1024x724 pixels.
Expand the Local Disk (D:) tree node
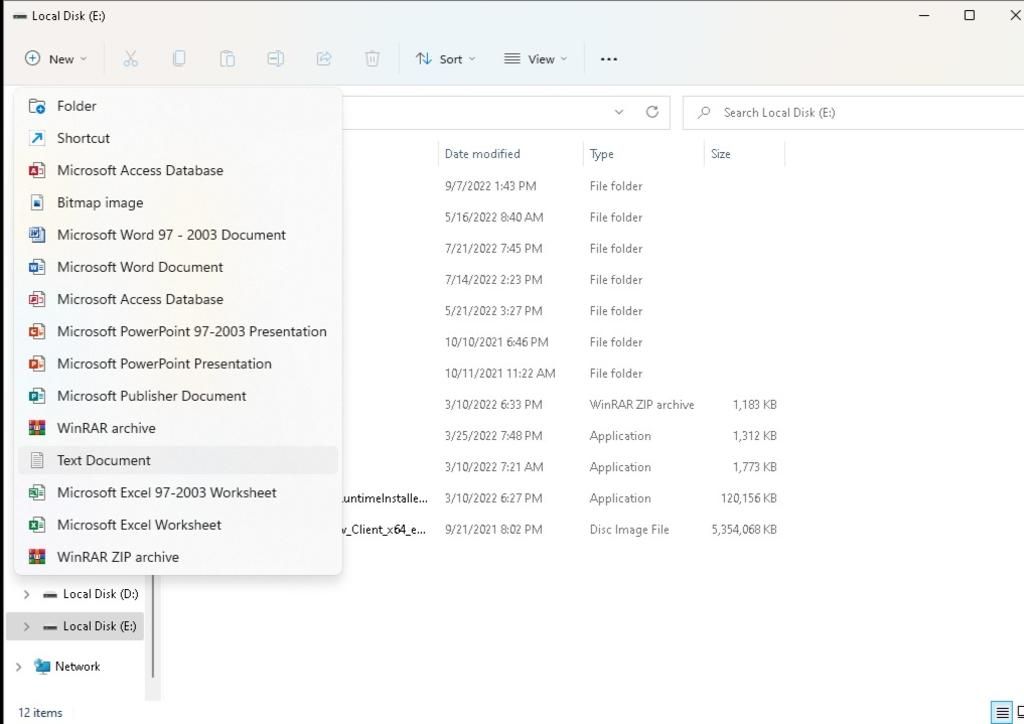coord(26,594)
